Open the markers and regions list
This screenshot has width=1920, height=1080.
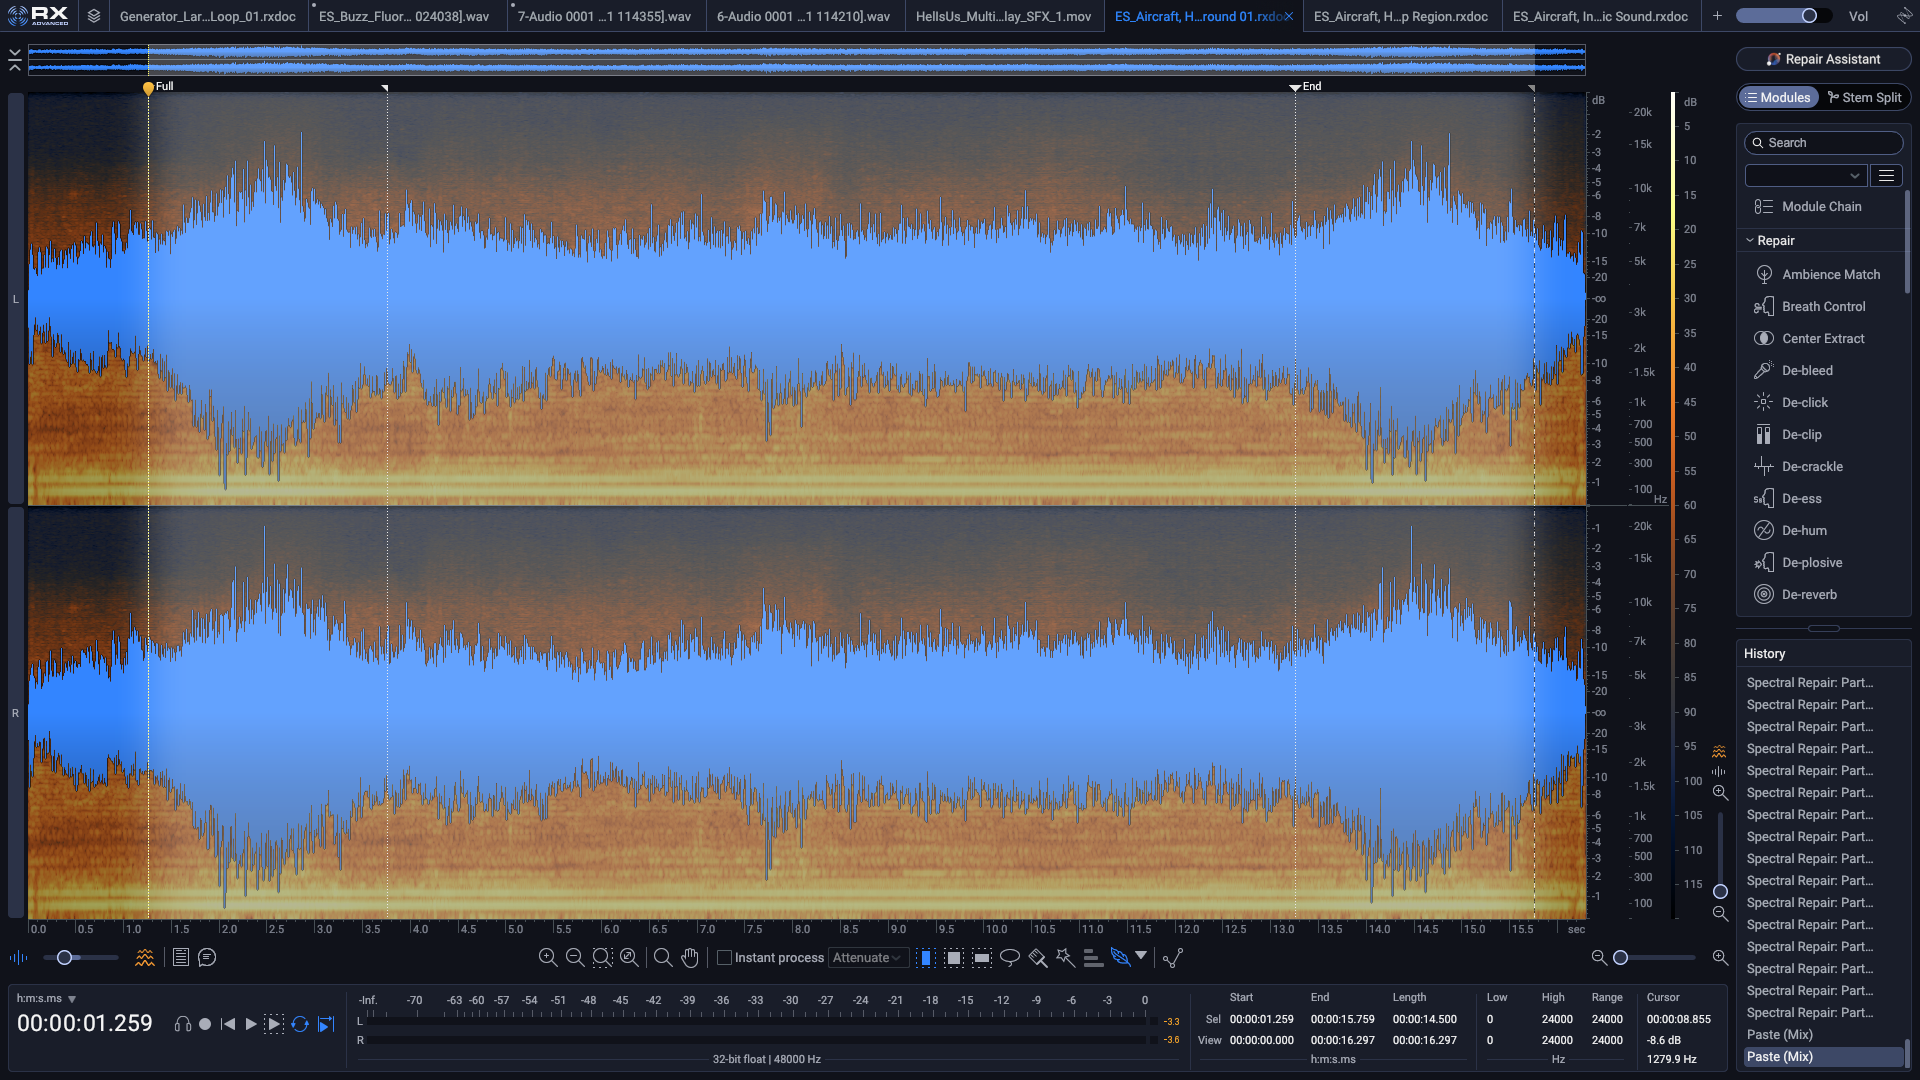coord(181,958)
